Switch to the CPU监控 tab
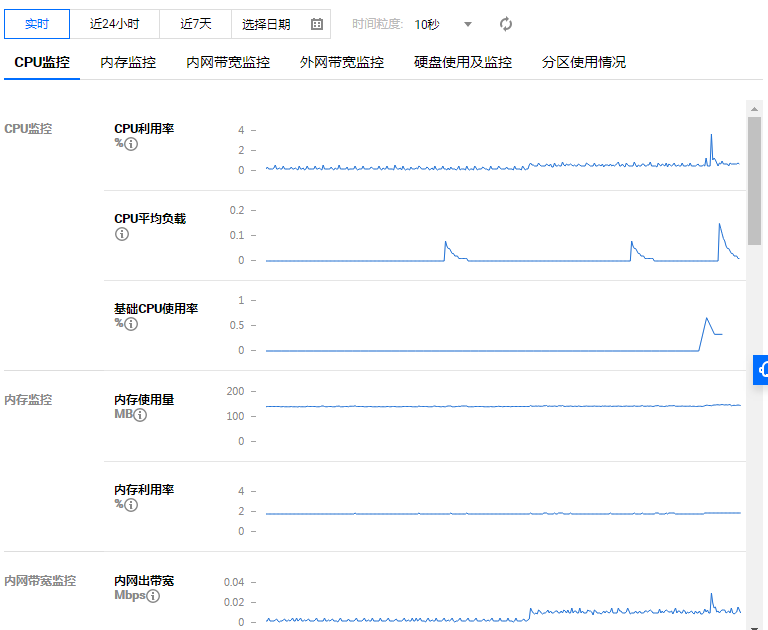The width and height of the screenshot is (768, 630). pyautogui.click(x=42, y=63)
